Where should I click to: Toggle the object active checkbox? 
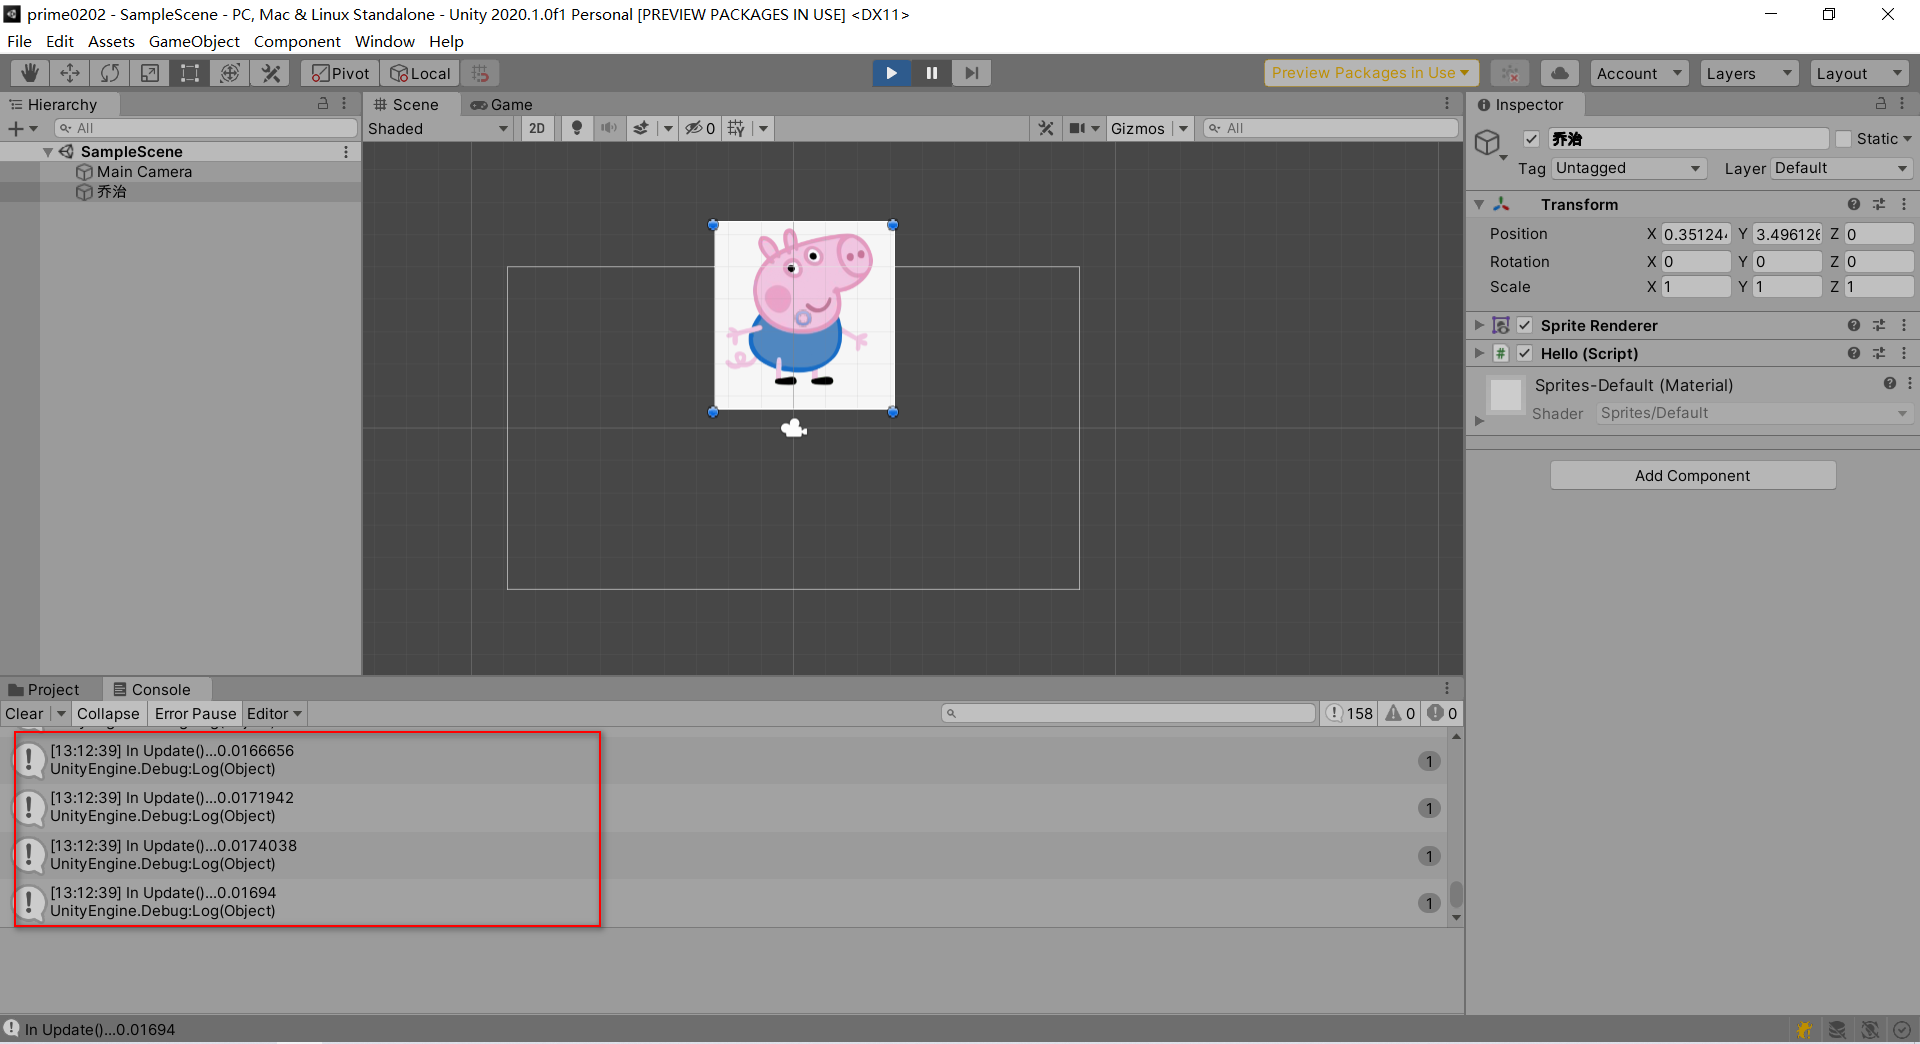1531,139
